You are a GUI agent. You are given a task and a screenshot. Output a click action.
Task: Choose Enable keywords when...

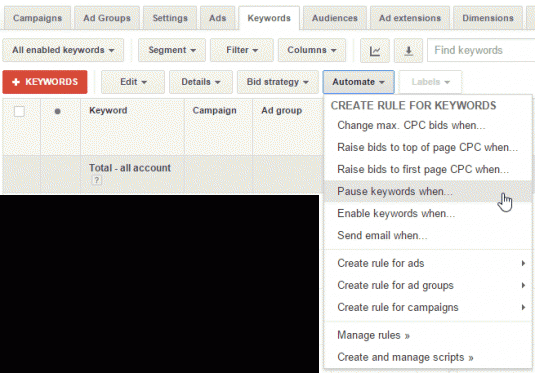point(428,214)
